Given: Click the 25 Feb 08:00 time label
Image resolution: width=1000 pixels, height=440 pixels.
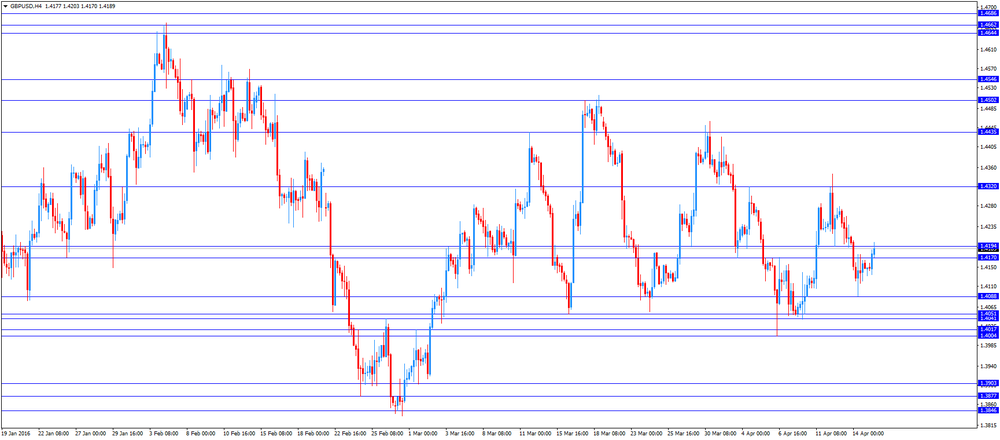Looking at the screenshot, I should point(386,433).
